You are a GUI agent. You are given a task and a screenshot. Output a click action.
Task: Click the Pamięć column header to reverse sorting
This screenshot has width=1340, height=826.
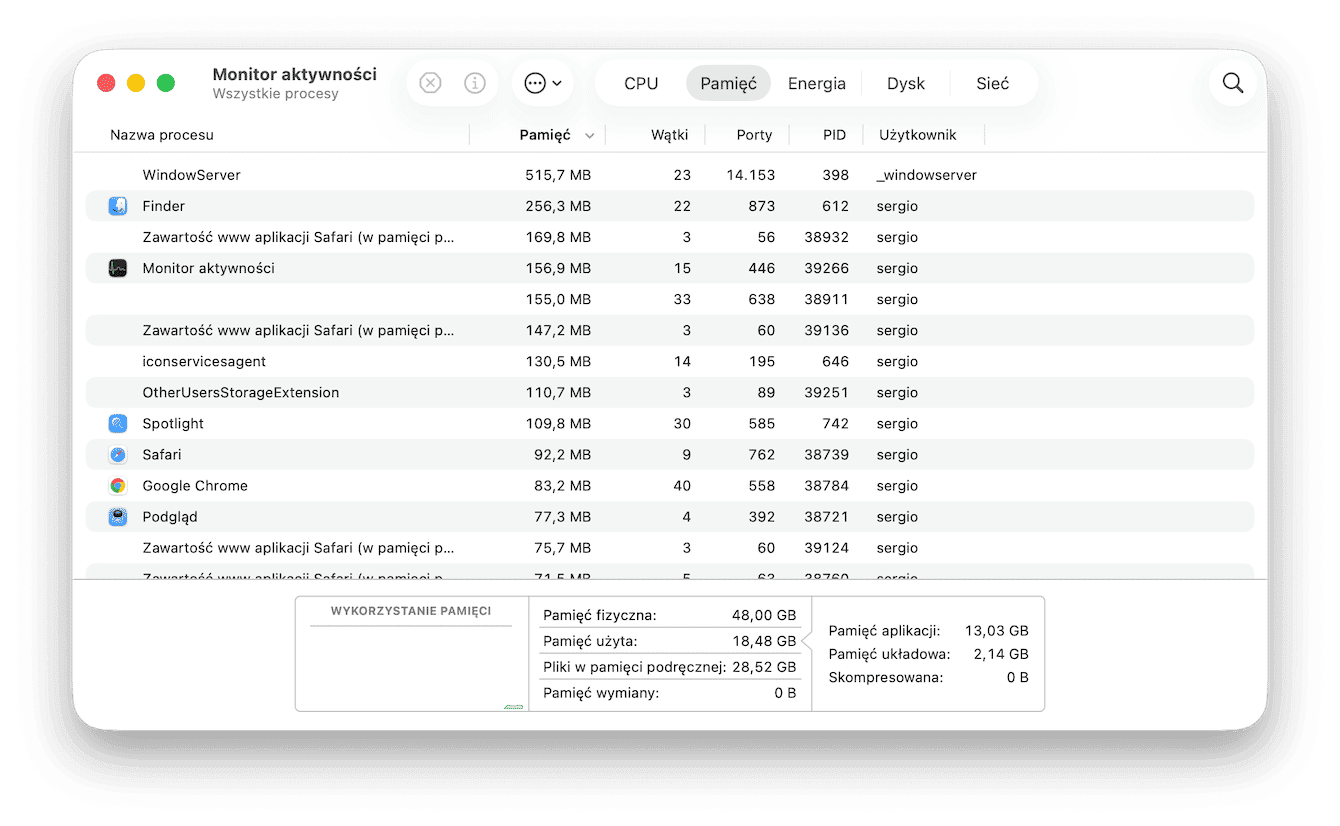click(545, 135)
